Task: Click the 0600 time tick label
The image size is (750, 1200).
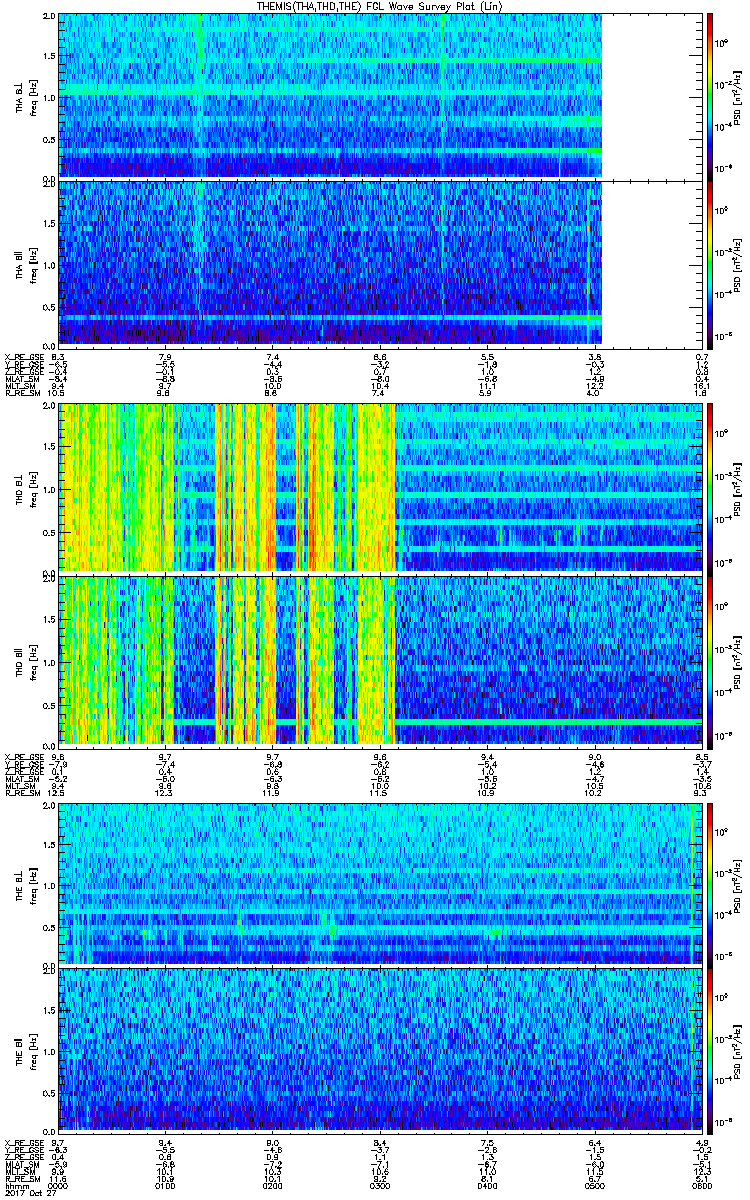Action: (702, 1186)
